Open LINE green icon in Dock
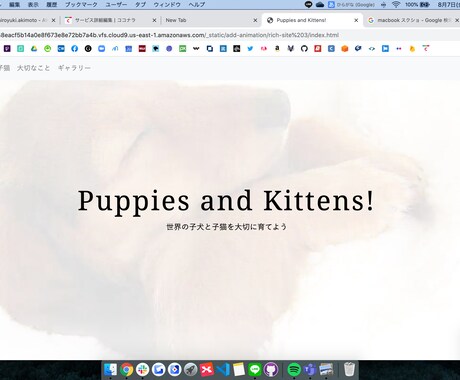This screenshot has height=380, width=460. point(255,369)
